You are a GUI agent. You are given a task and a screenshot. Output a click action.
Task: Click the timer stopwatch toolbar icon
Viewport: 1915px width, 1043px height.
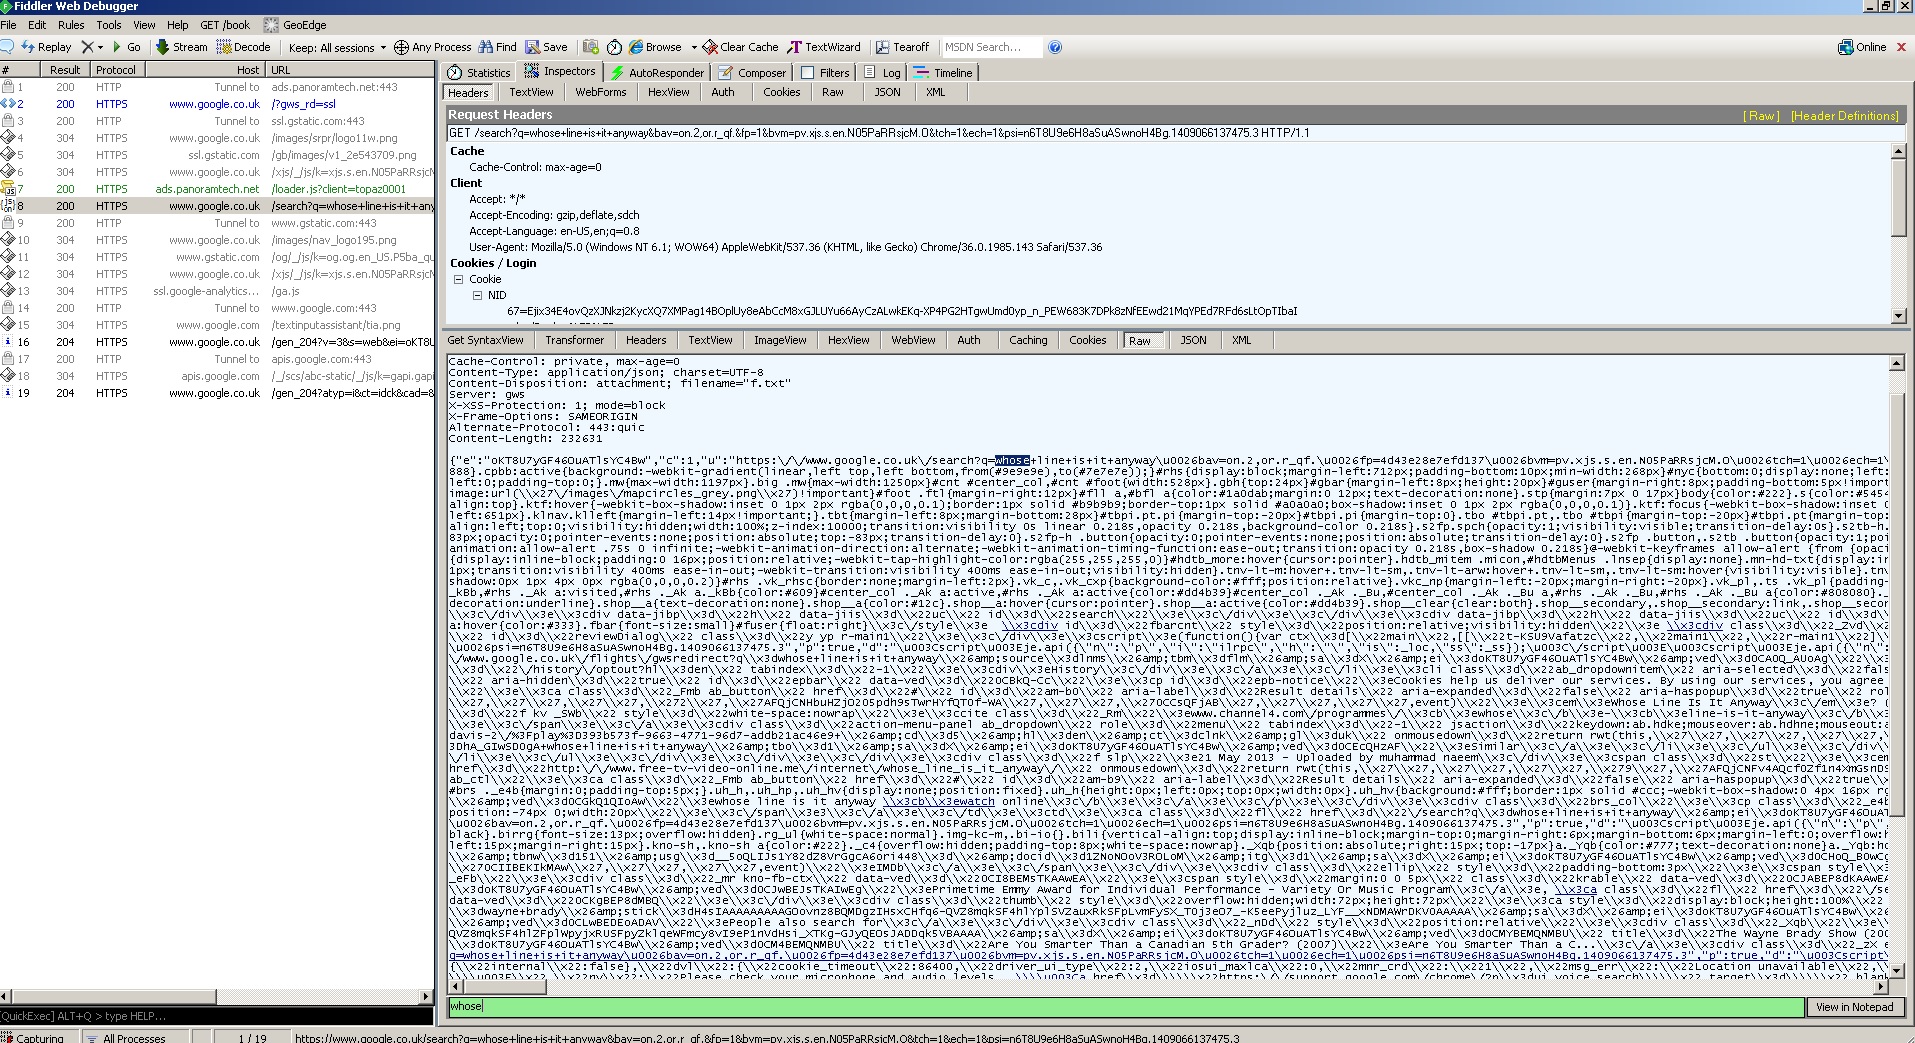pos(614,47)
